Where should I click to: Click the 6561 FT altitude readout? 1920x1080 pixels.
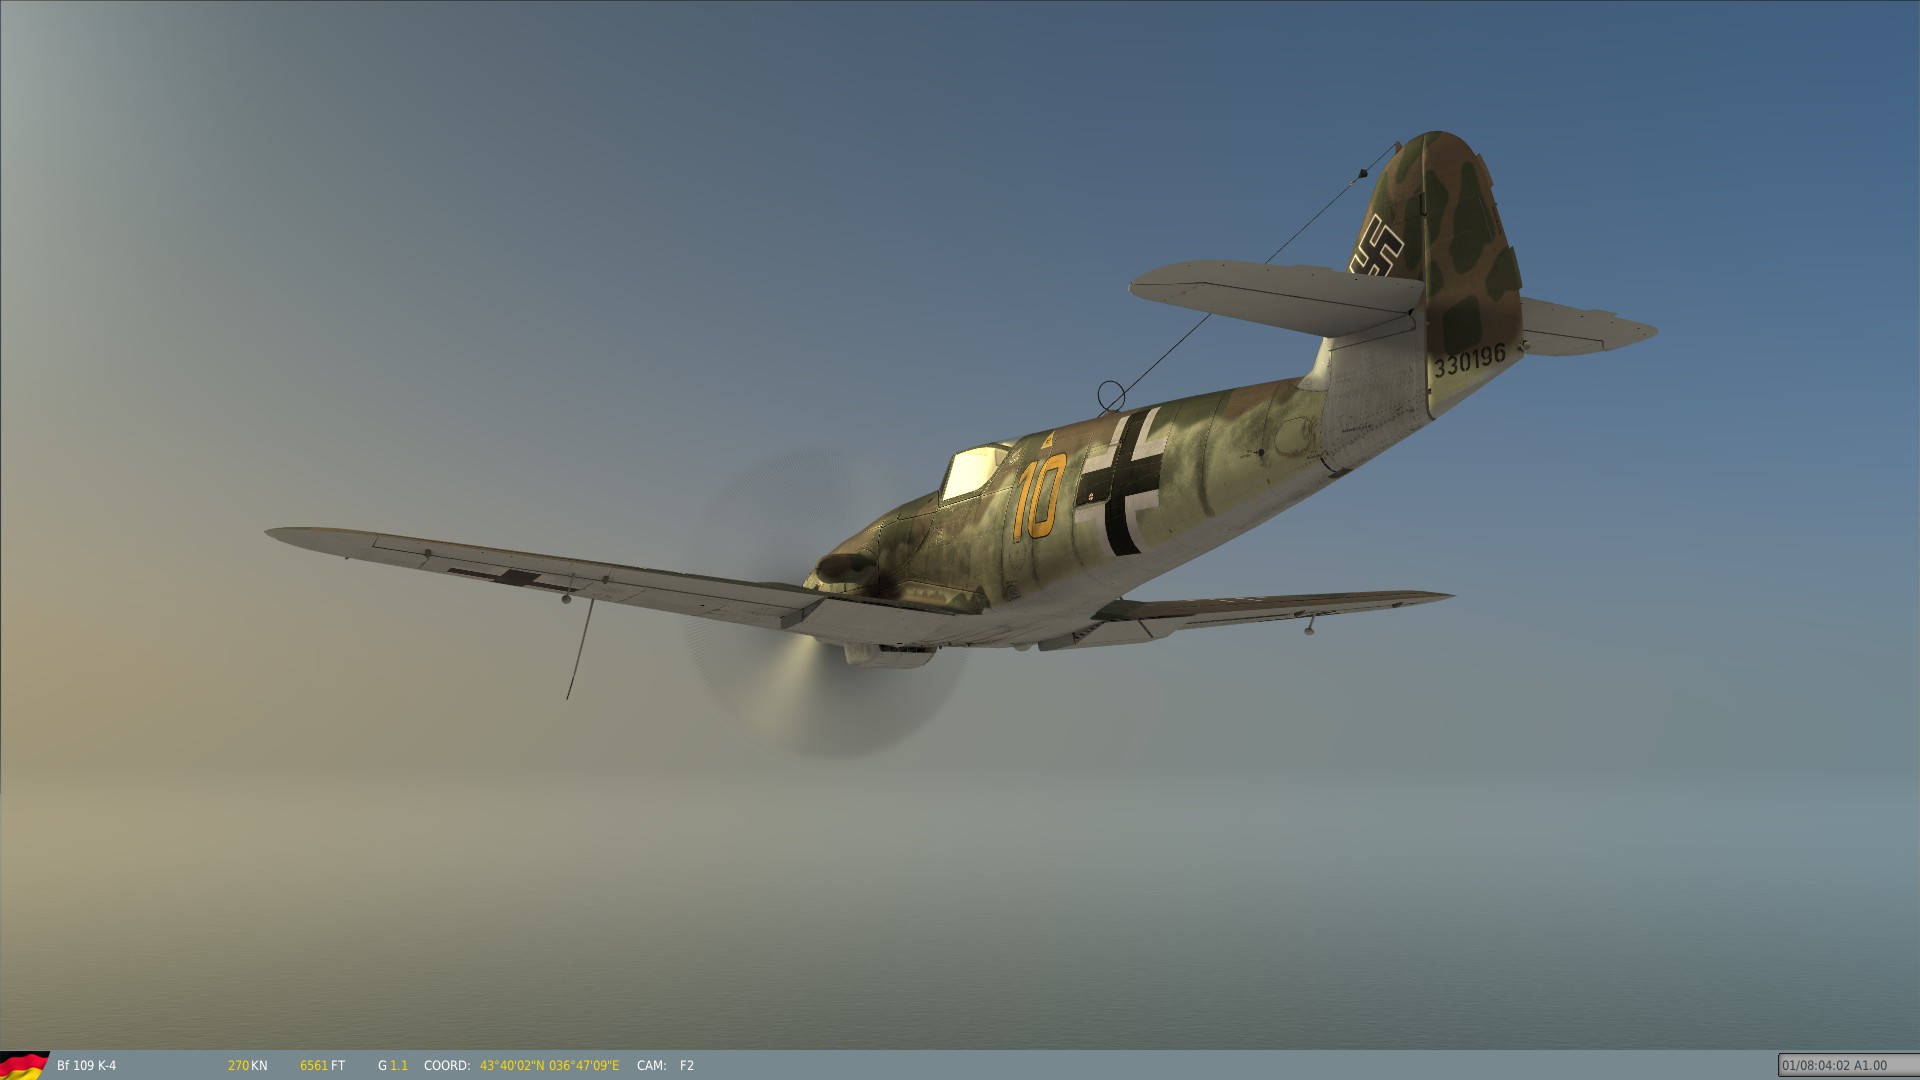click(x=322, y=1066)
